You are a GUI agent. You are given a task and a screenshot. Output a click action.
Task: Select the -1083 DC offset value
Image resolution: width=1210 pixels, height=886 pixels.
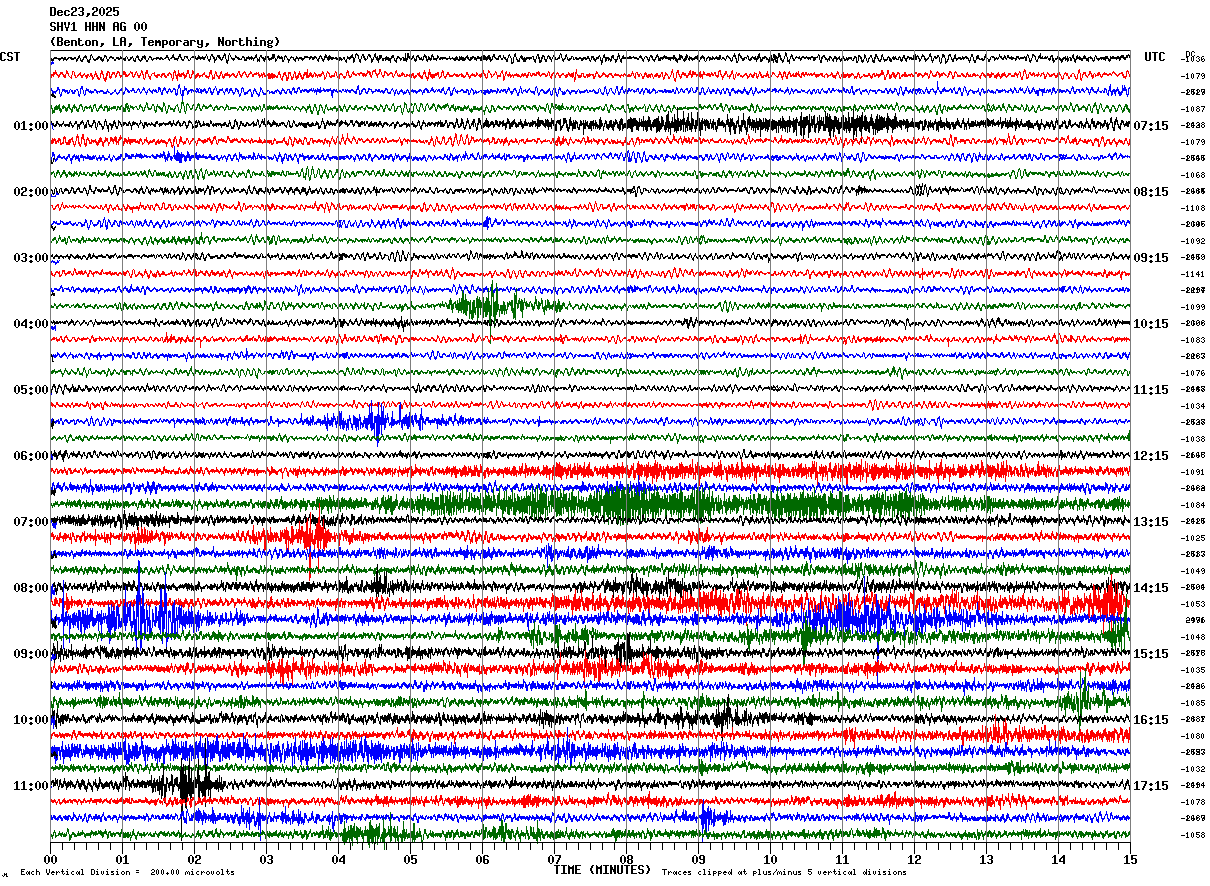(x=1193, y=340)
